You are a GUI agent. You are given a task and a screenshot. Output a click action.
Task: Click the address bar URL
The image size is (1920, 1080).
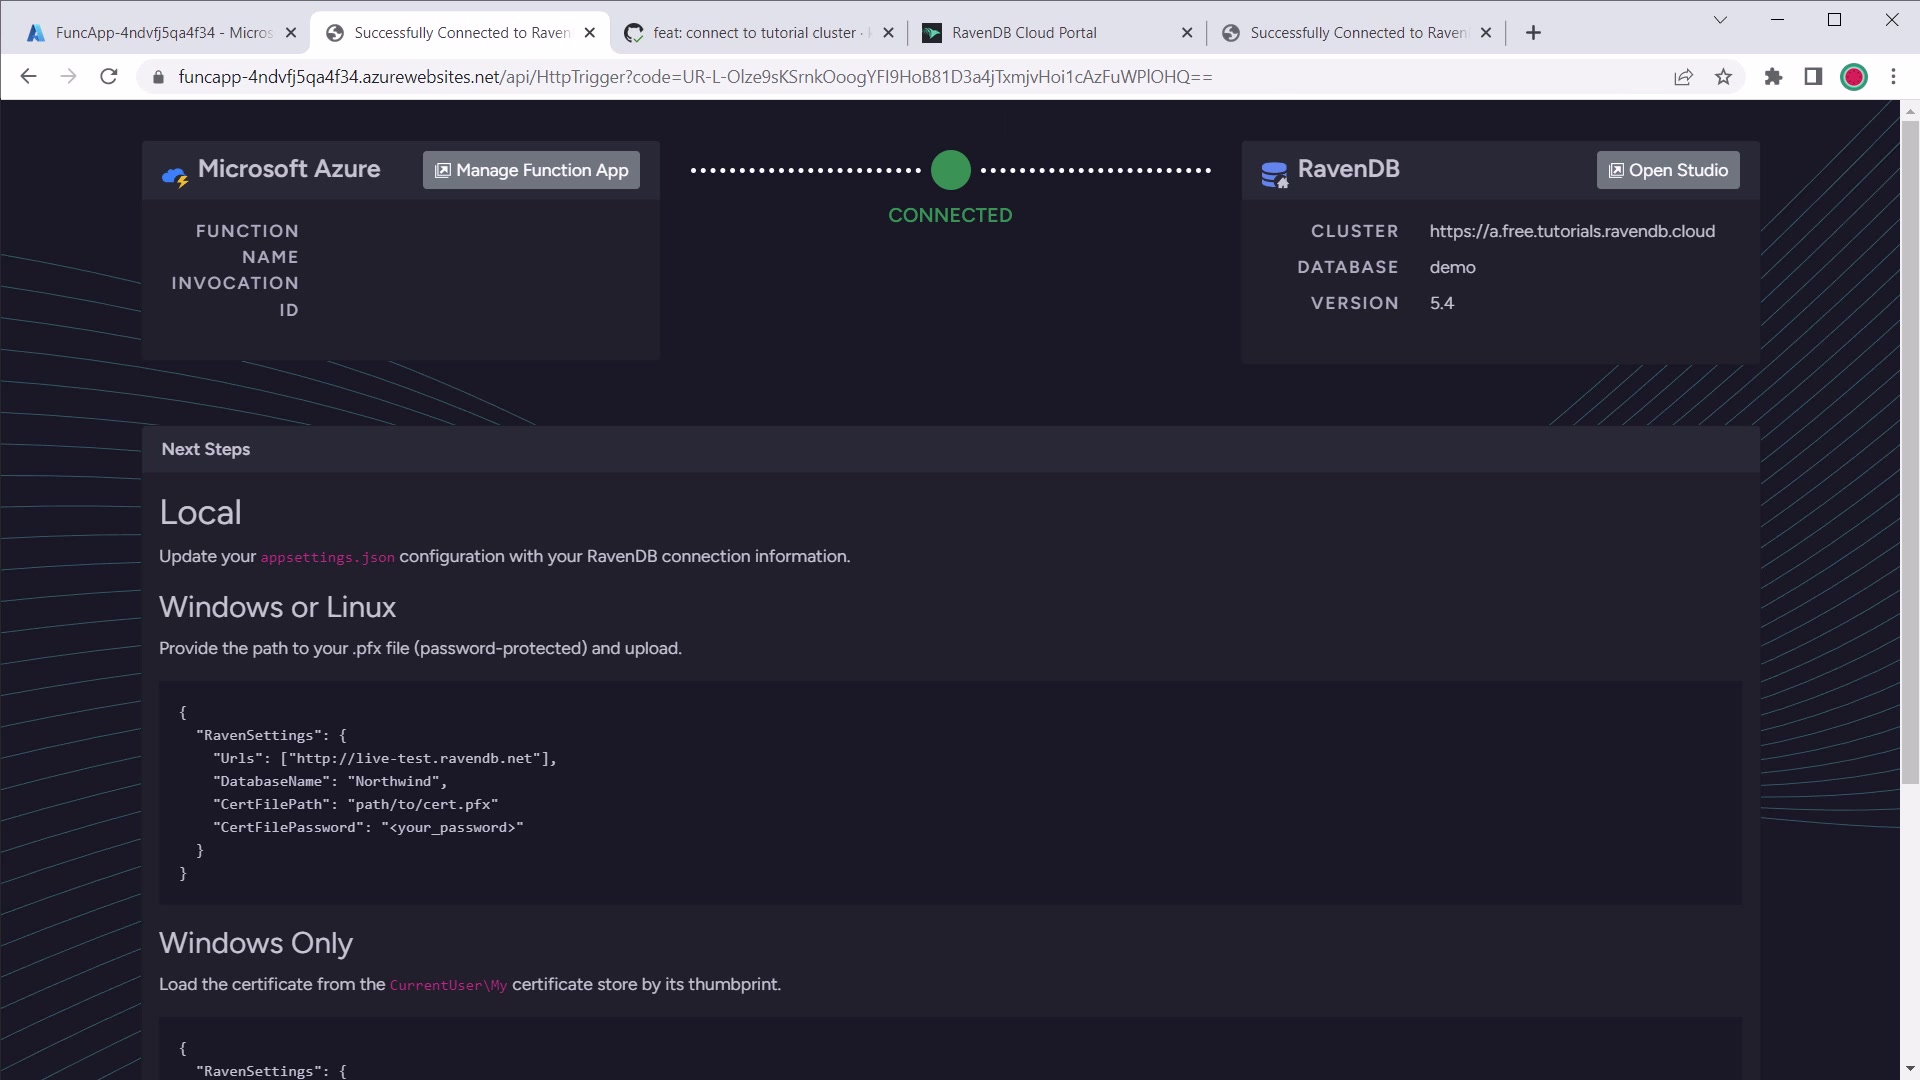(x=695, y=77)
